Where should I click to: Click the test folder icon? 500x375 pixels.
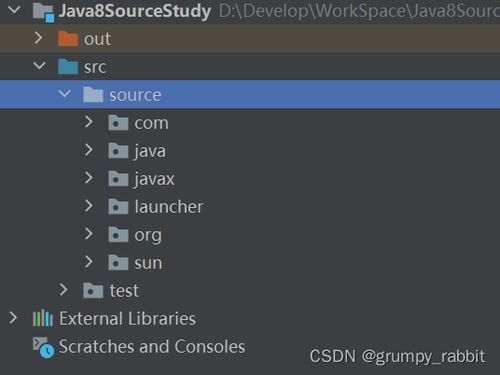[93, 290]
